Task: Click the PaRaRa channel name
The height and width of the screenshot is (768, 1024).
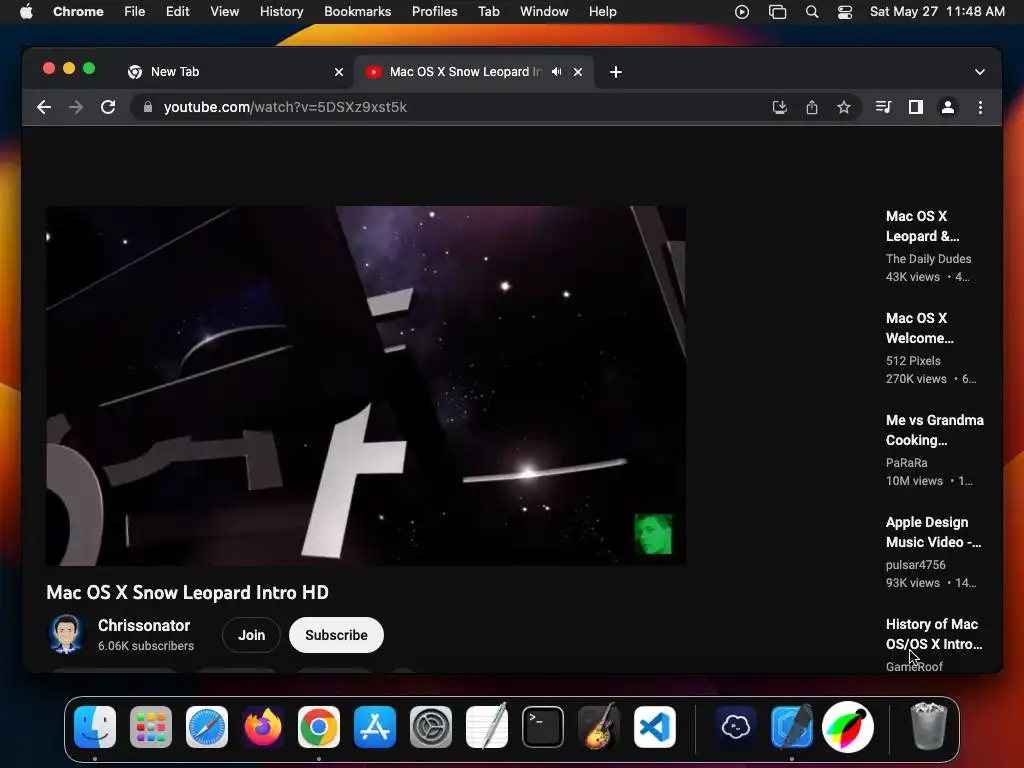Action: 906,462
